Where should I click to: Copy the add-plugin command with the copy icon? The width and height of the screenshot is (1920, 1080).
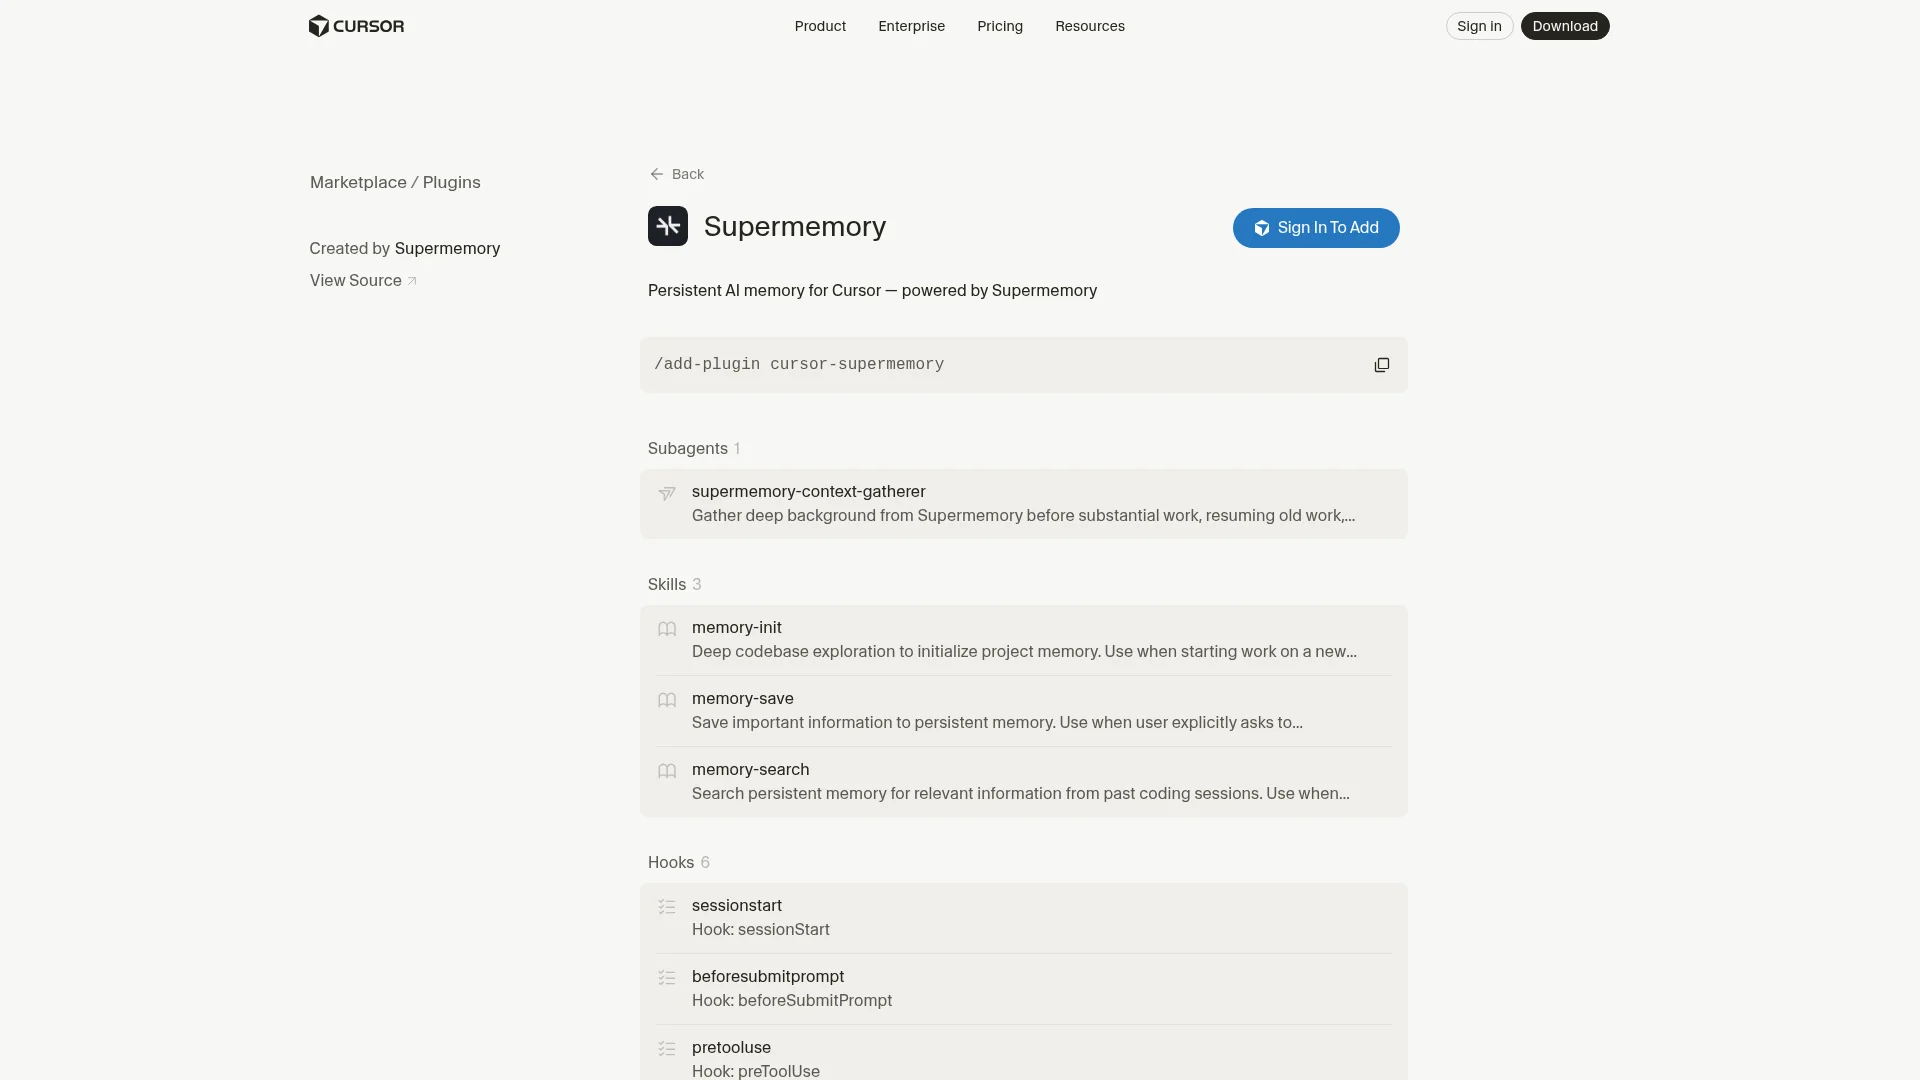point(1382,365)
